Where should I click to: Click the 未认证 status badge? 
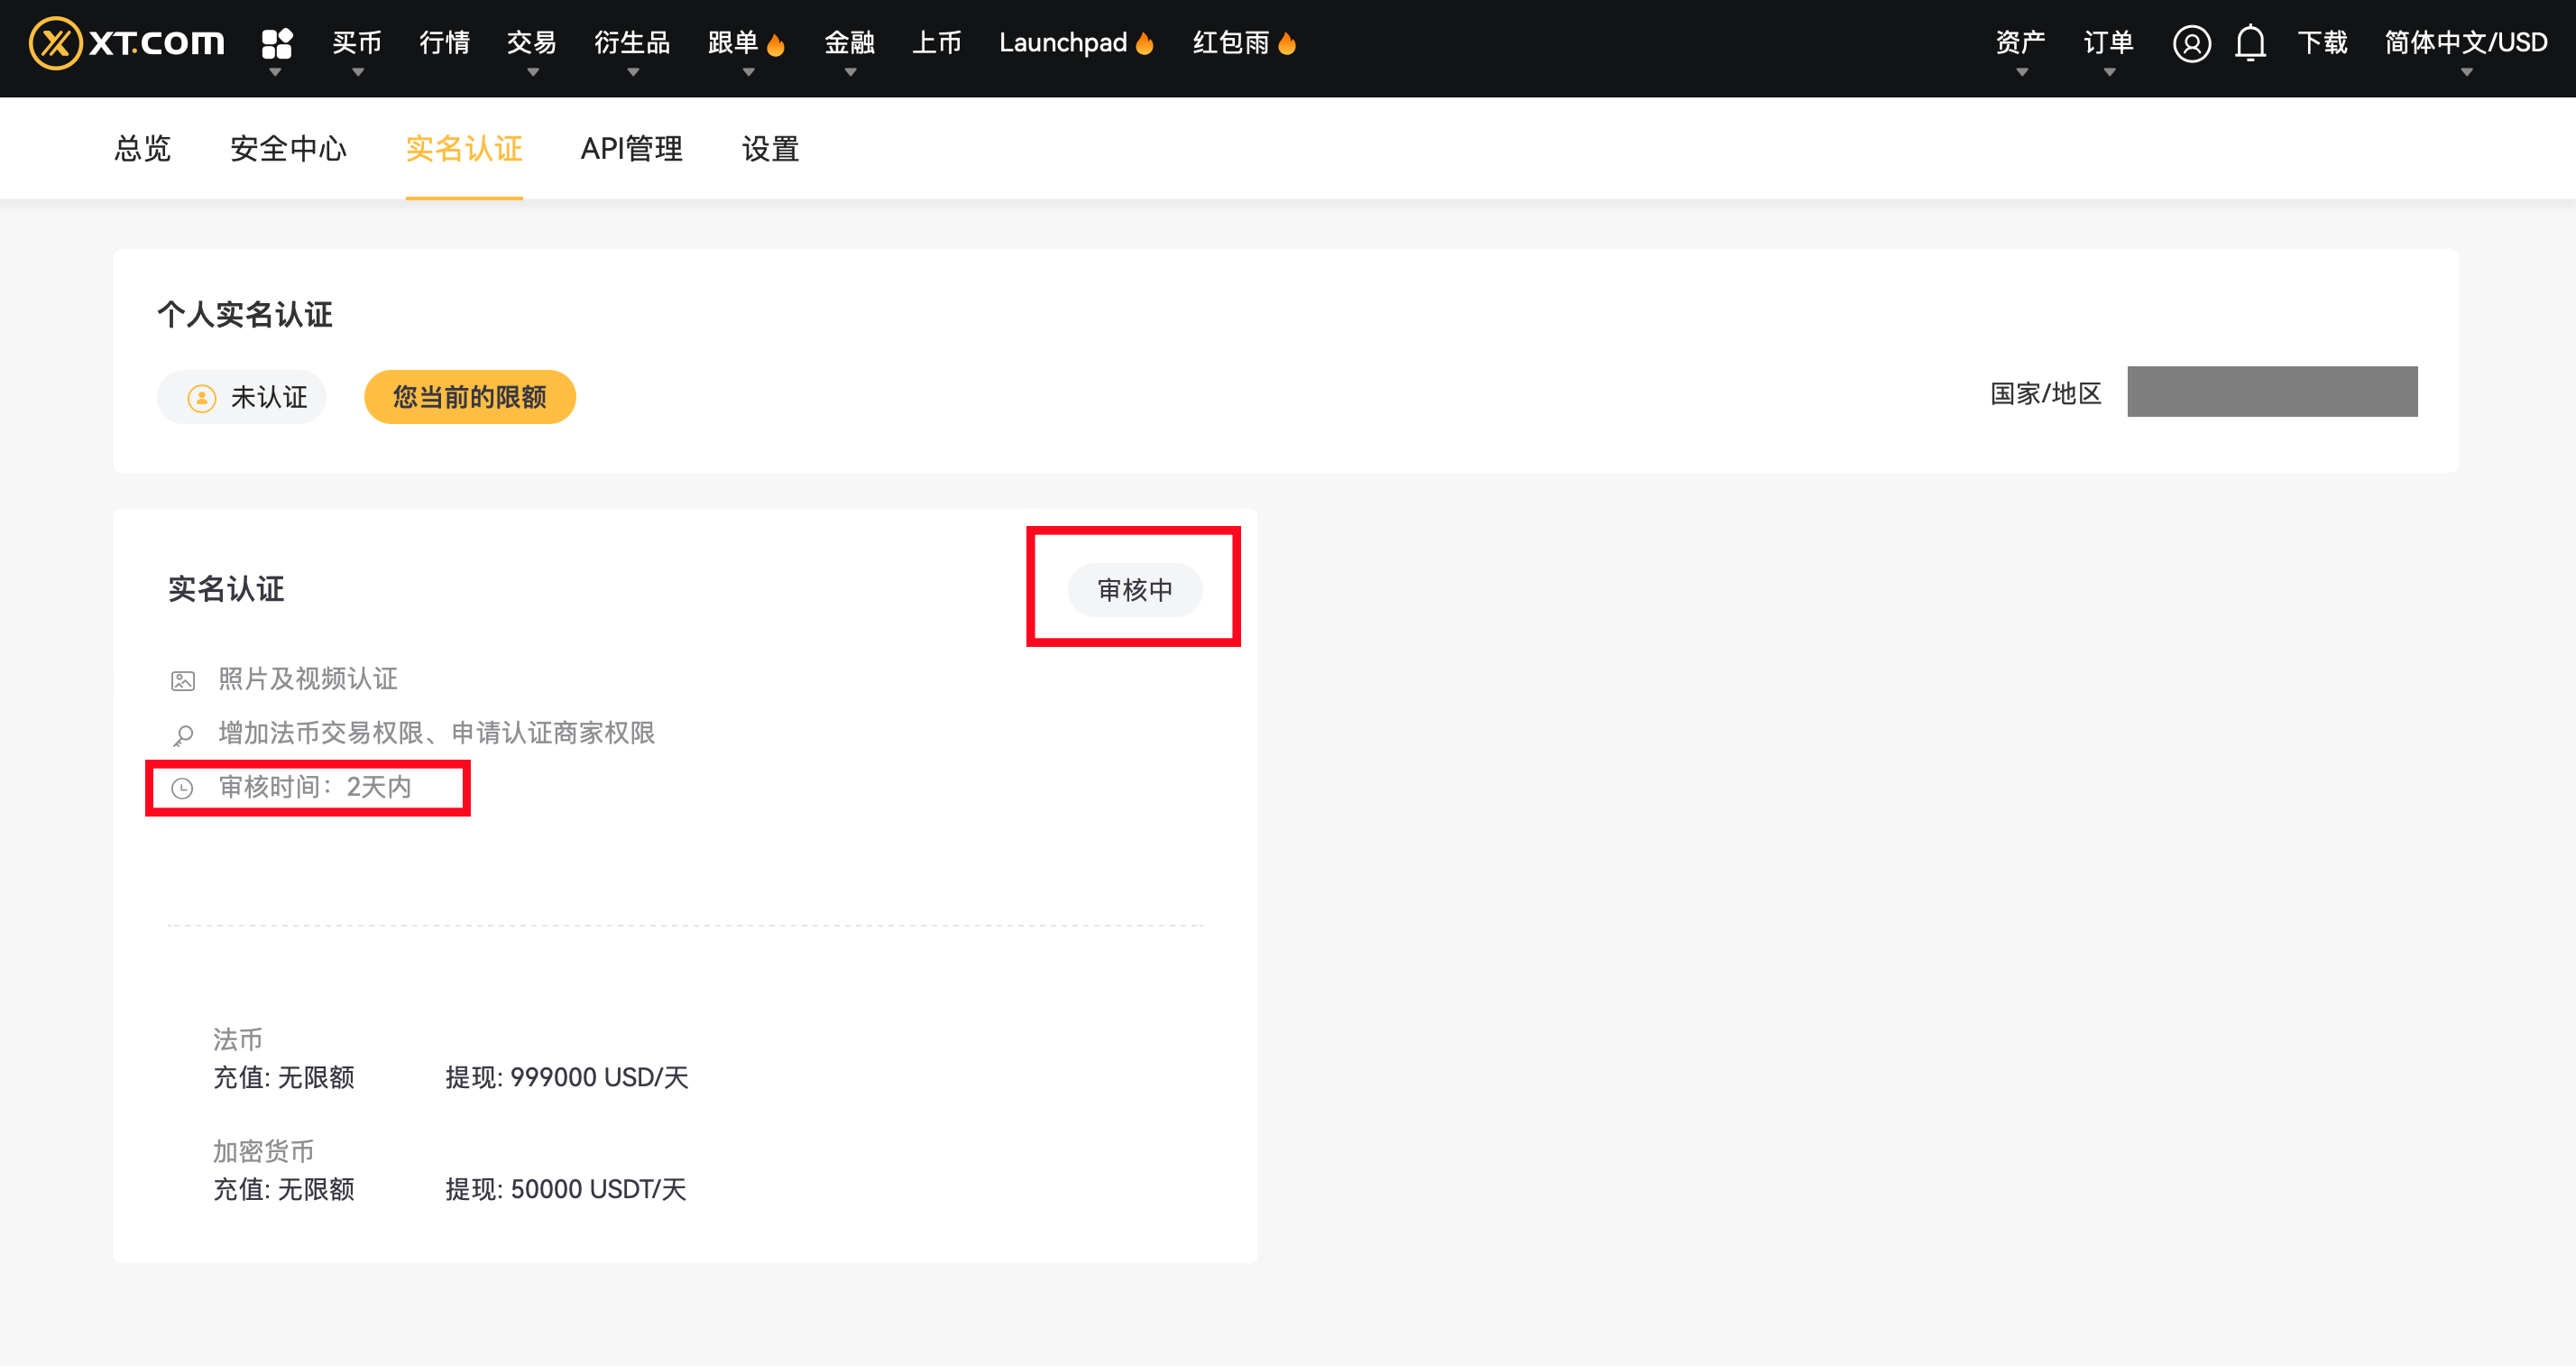(x=242, y=398)
